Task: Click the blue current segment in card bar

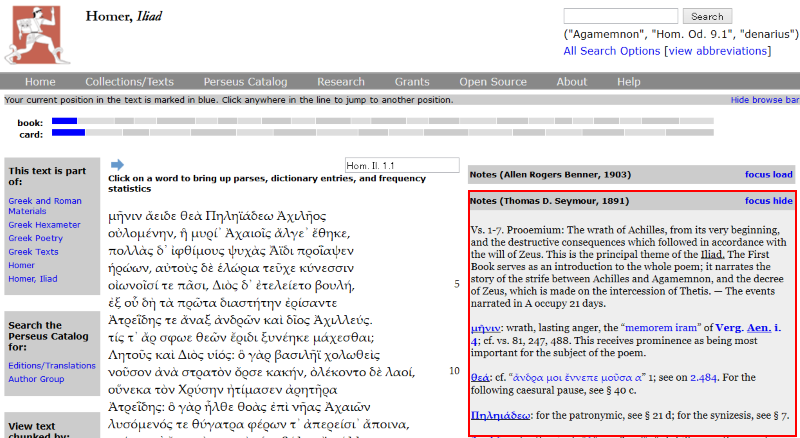Action: pos(68,133)
